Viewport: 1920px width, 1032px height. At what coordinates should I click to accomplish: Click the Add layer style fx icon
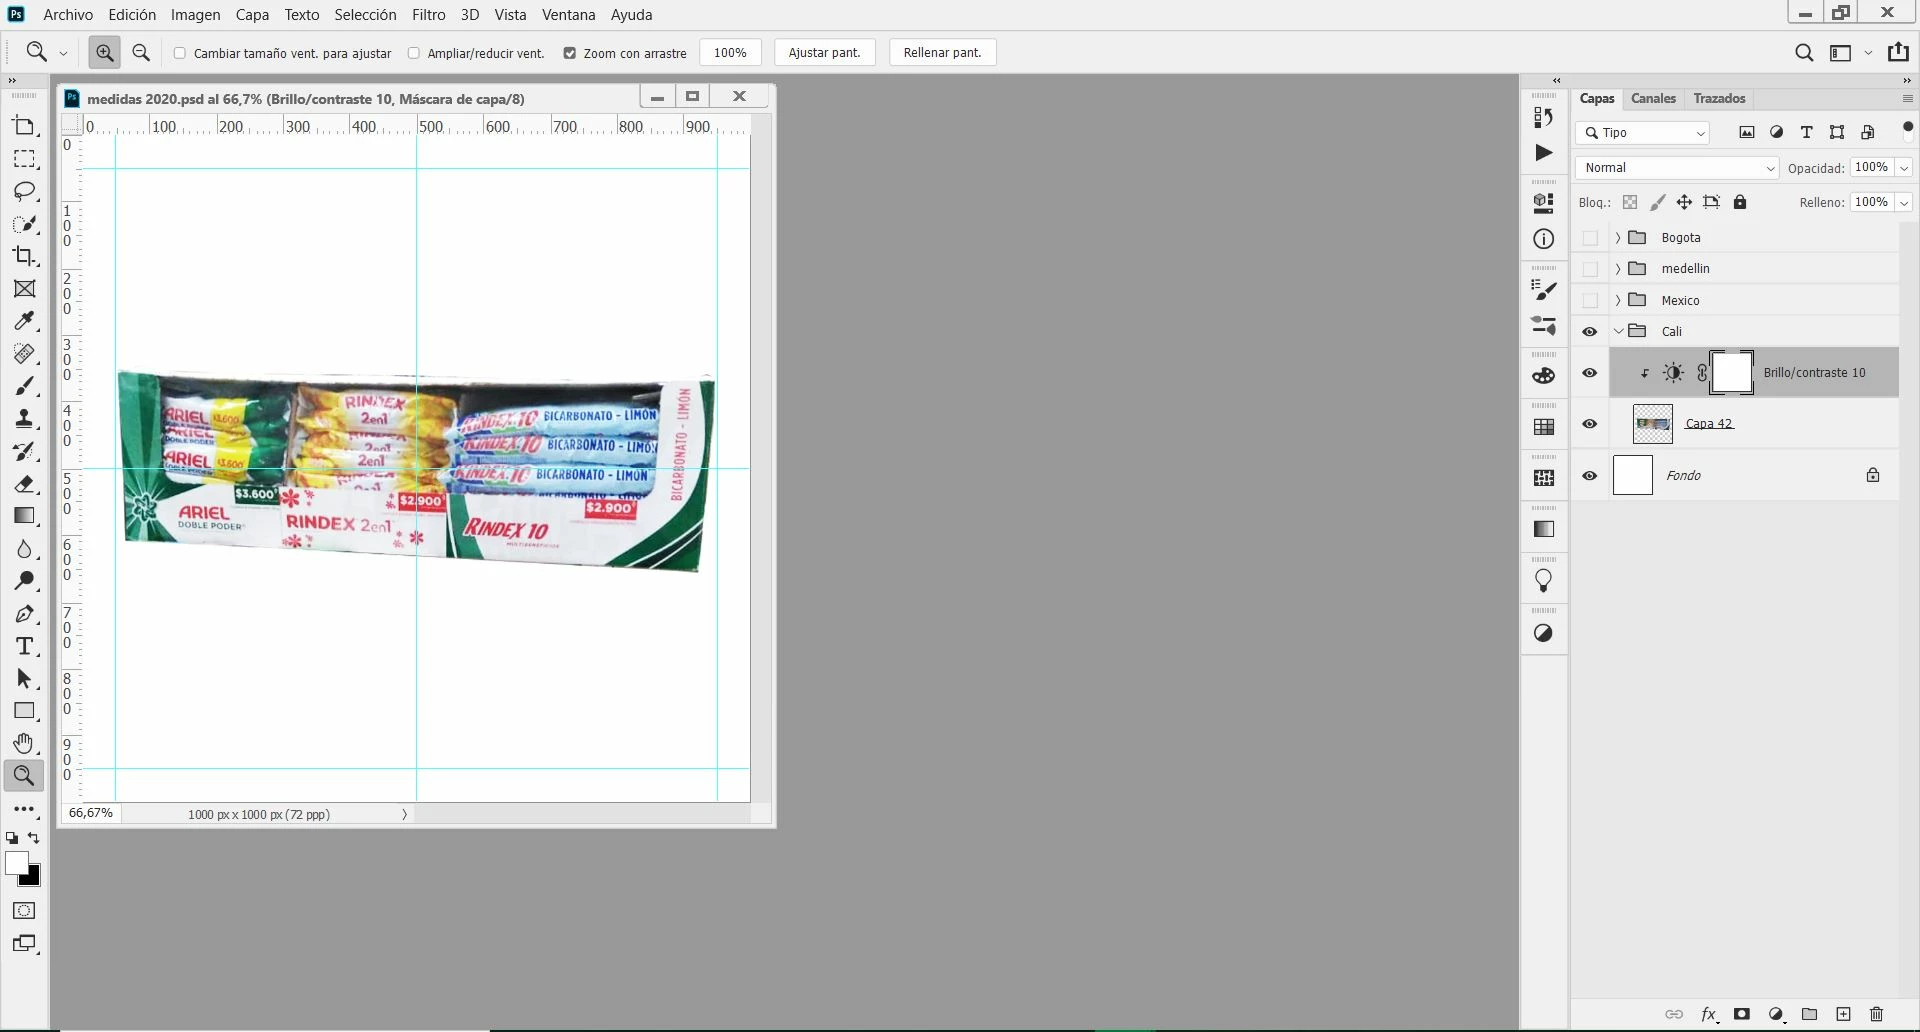click(1709, 1014)
